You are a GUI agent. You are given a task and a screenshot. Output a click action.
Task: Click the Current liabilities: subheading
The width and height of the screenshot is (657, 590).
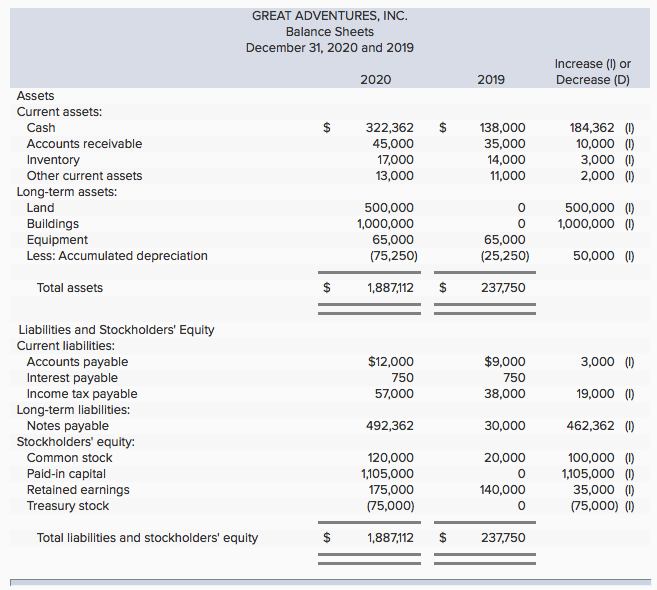(66, 346)
